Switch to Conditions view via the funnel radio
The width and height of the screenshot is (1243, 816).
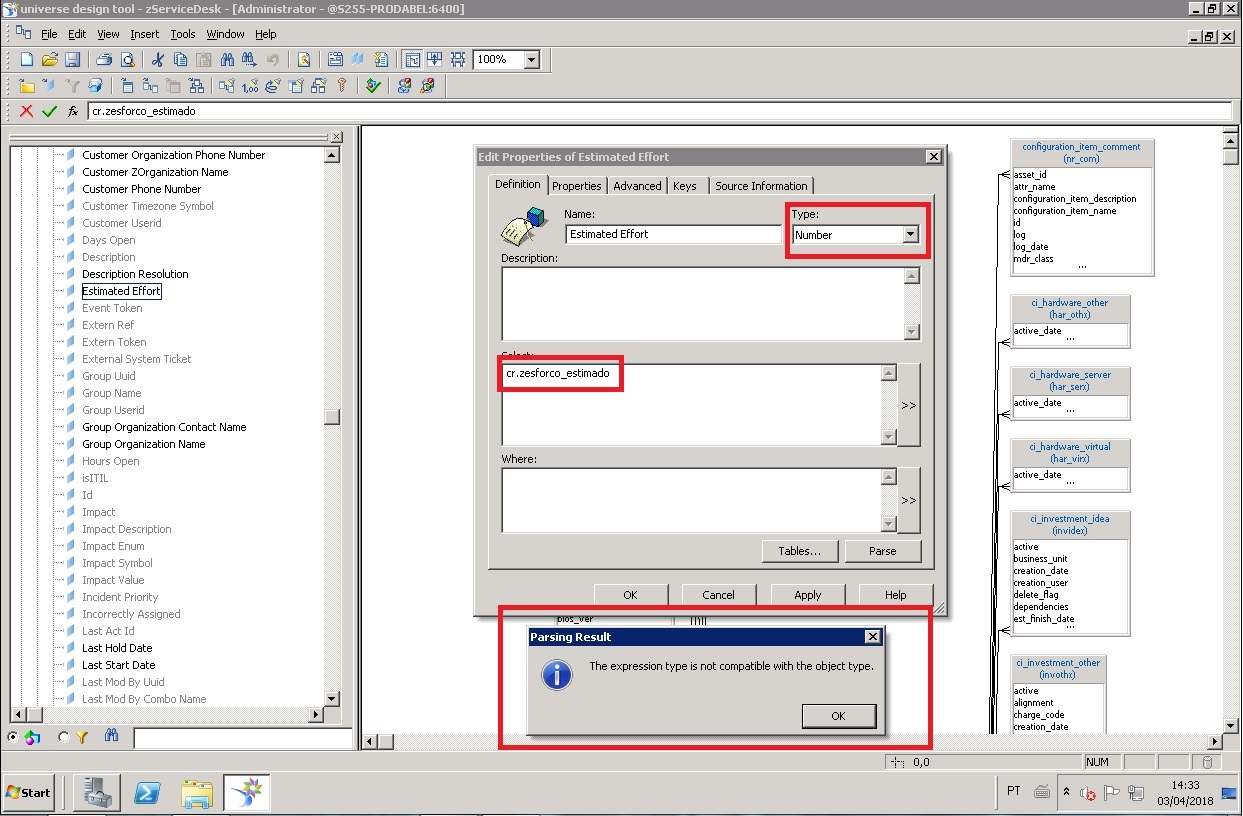(62, 737)
